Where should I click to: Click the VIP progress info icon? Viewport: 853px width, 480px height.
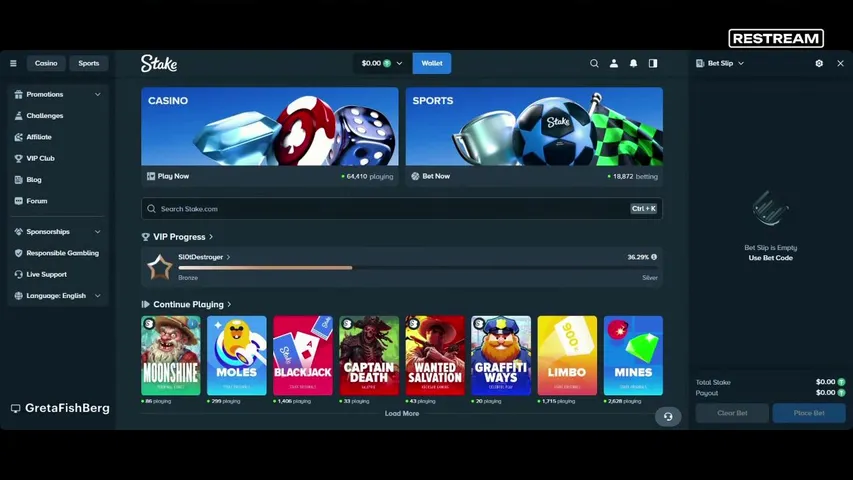point(654,257)
